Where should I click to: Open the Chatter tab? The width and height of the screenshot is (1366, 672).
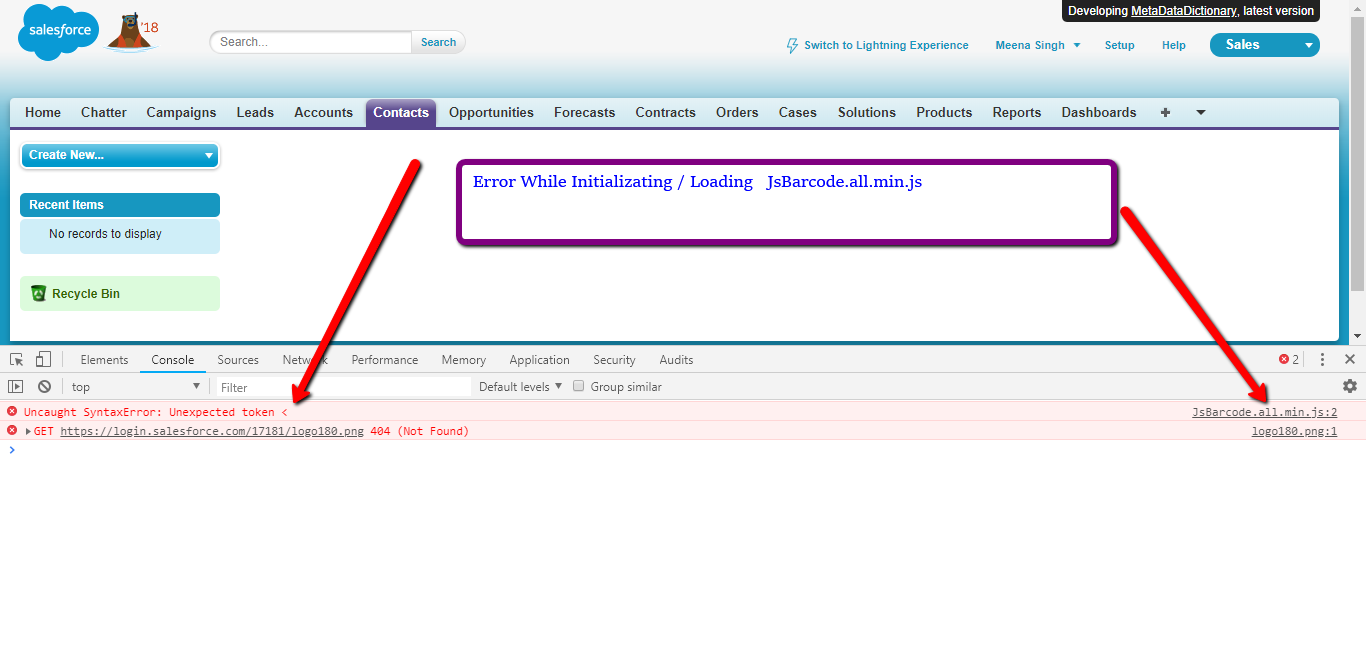click(104, 113)
